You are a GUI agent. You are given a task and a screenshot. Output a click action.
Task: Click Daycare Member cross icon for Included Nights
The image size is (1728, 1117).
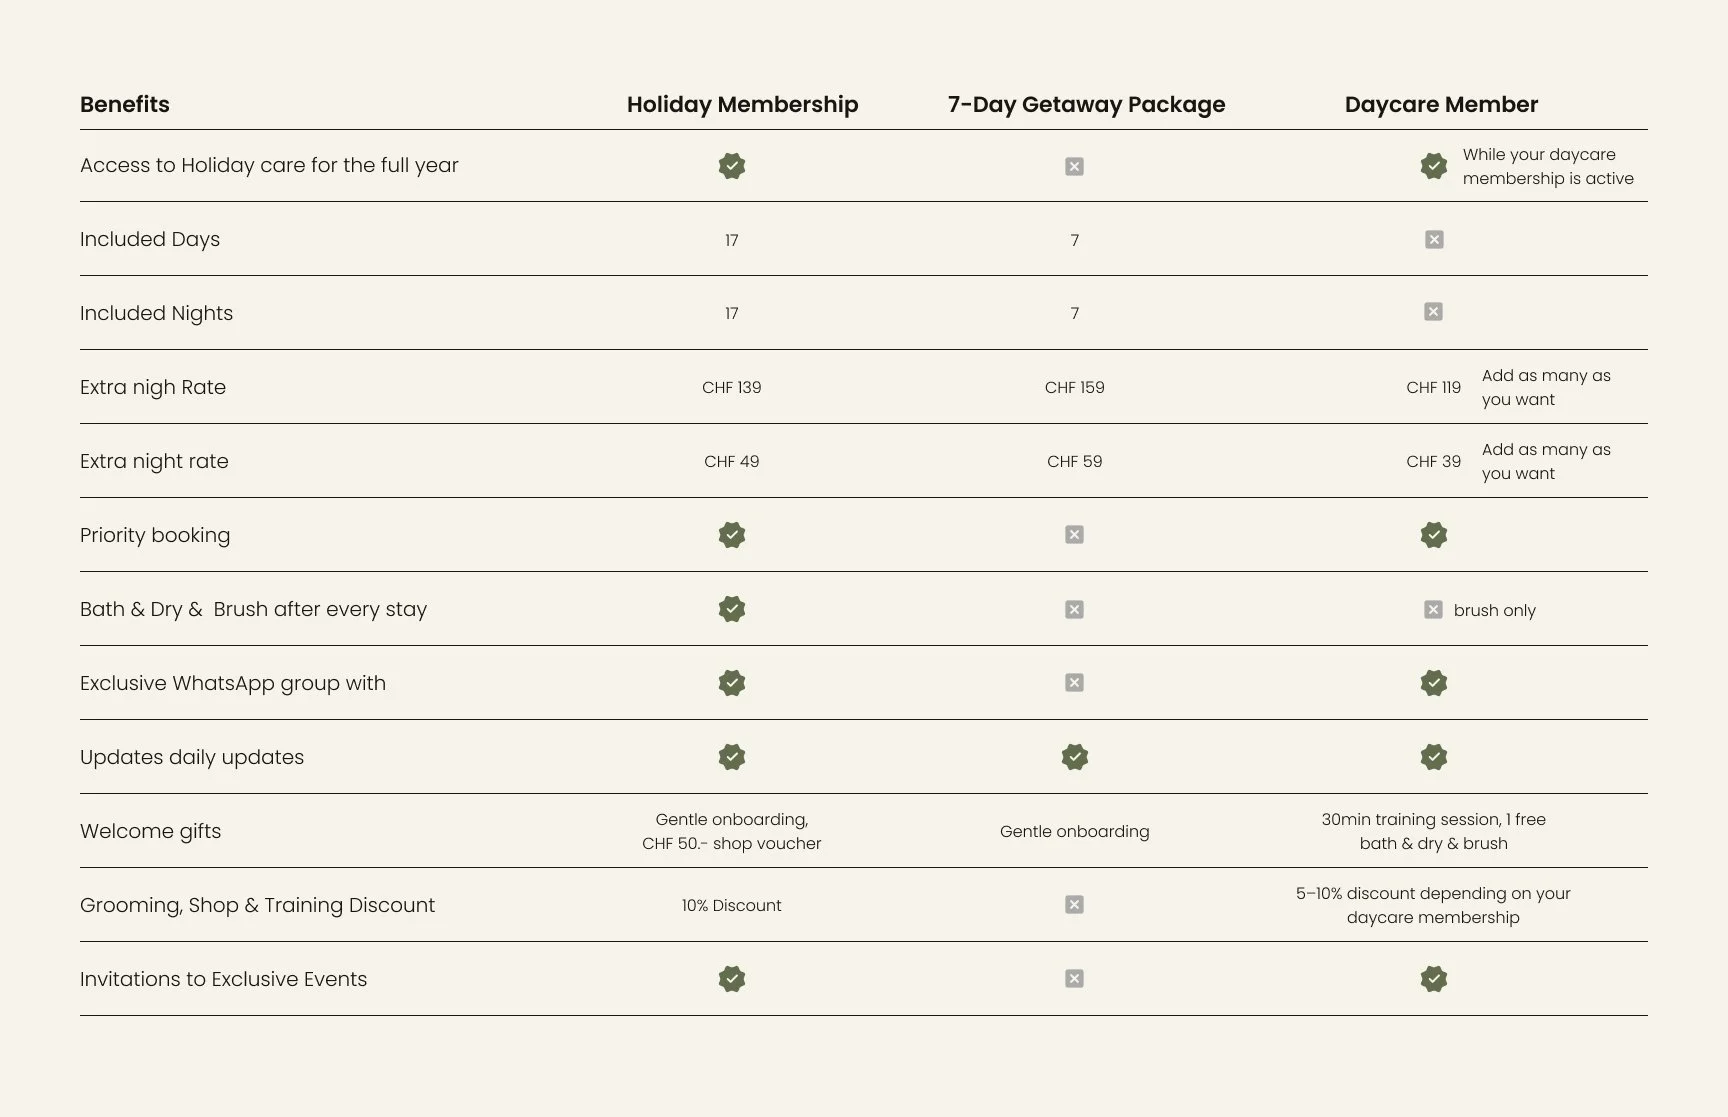[1433, 312]
